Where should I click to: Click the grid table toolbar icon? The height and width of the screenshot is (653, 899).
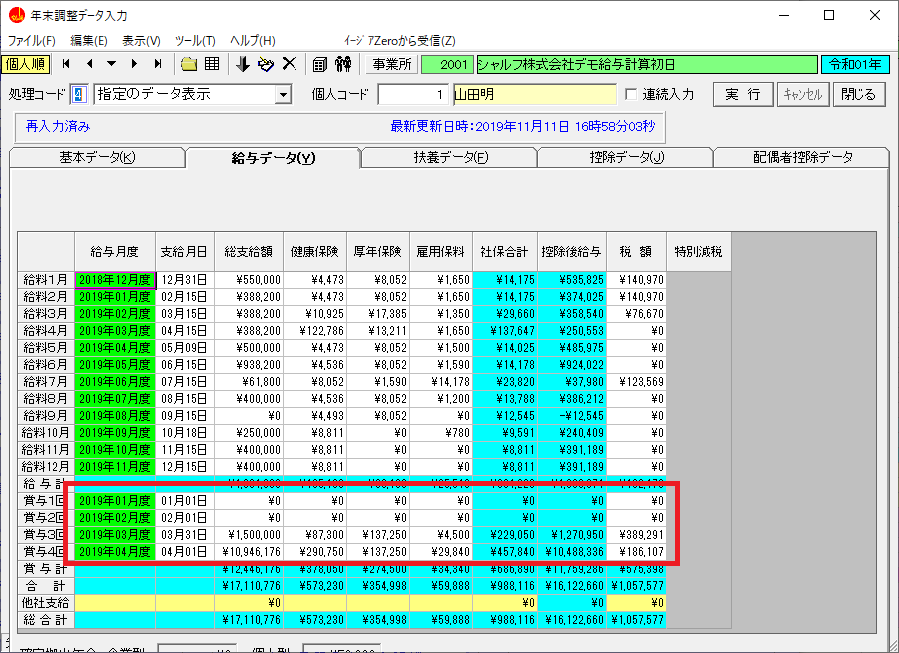point(212,64)
